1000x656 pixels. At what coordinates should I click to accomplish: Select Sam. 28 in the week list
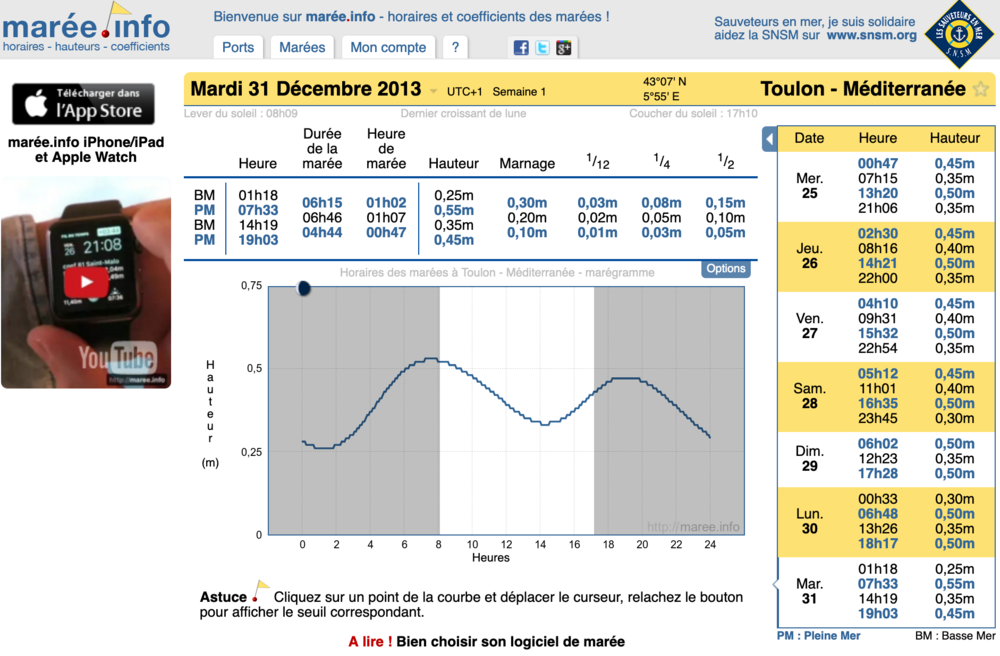(809, 396)
